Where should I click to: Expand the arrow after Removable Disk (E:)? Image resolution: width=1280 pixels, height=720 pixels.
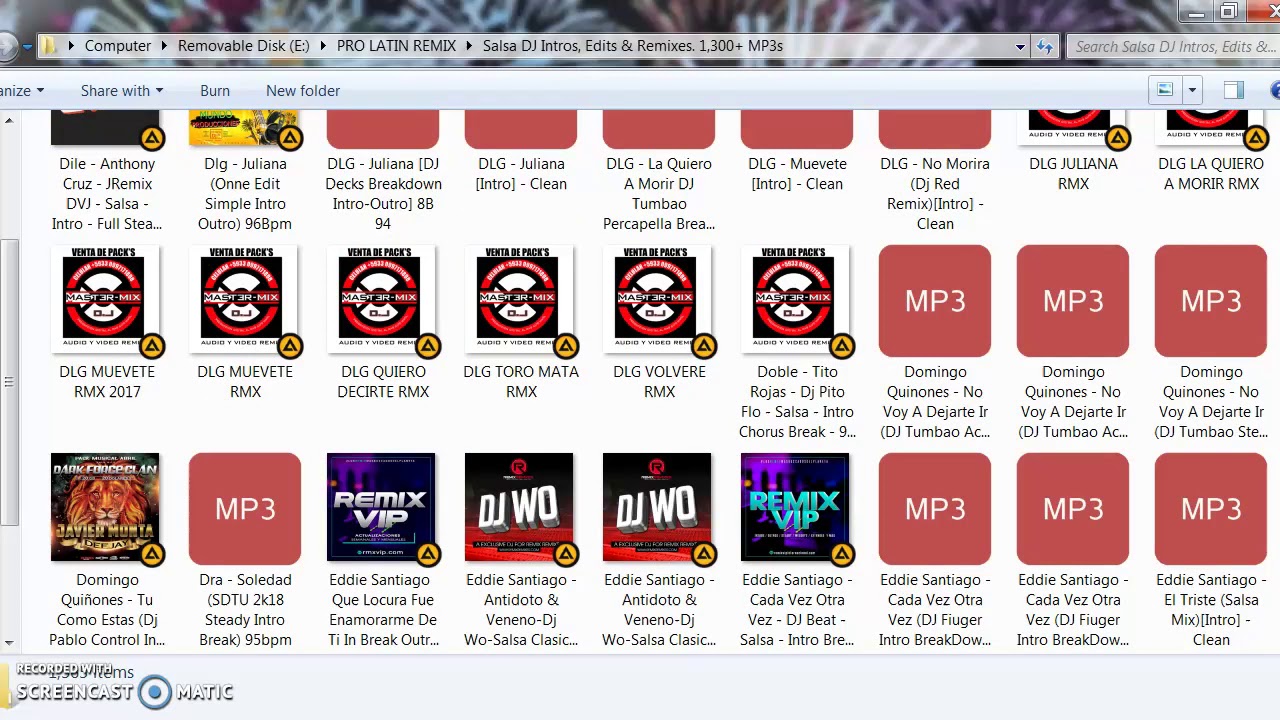tap(323, 46)
